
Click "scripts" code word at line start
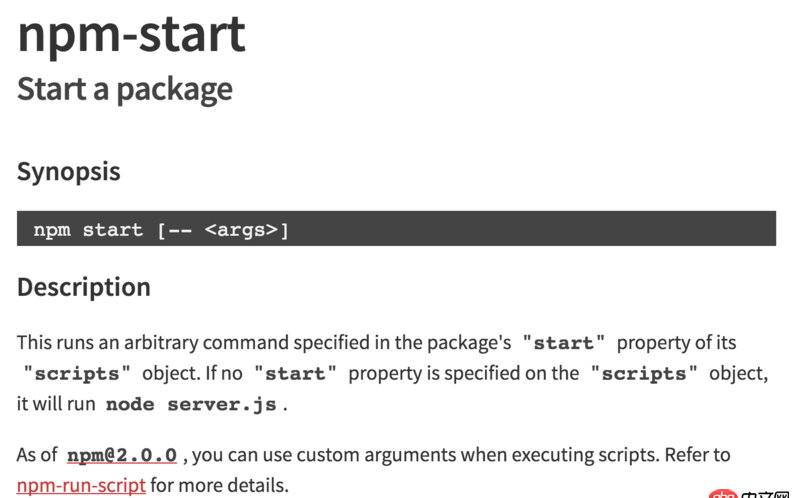77,374
